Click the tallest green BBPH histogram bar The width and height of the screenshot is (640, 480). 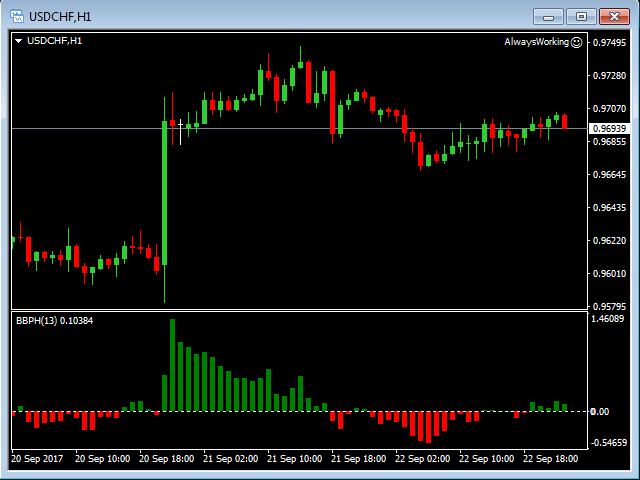click(x=172, y=365)
